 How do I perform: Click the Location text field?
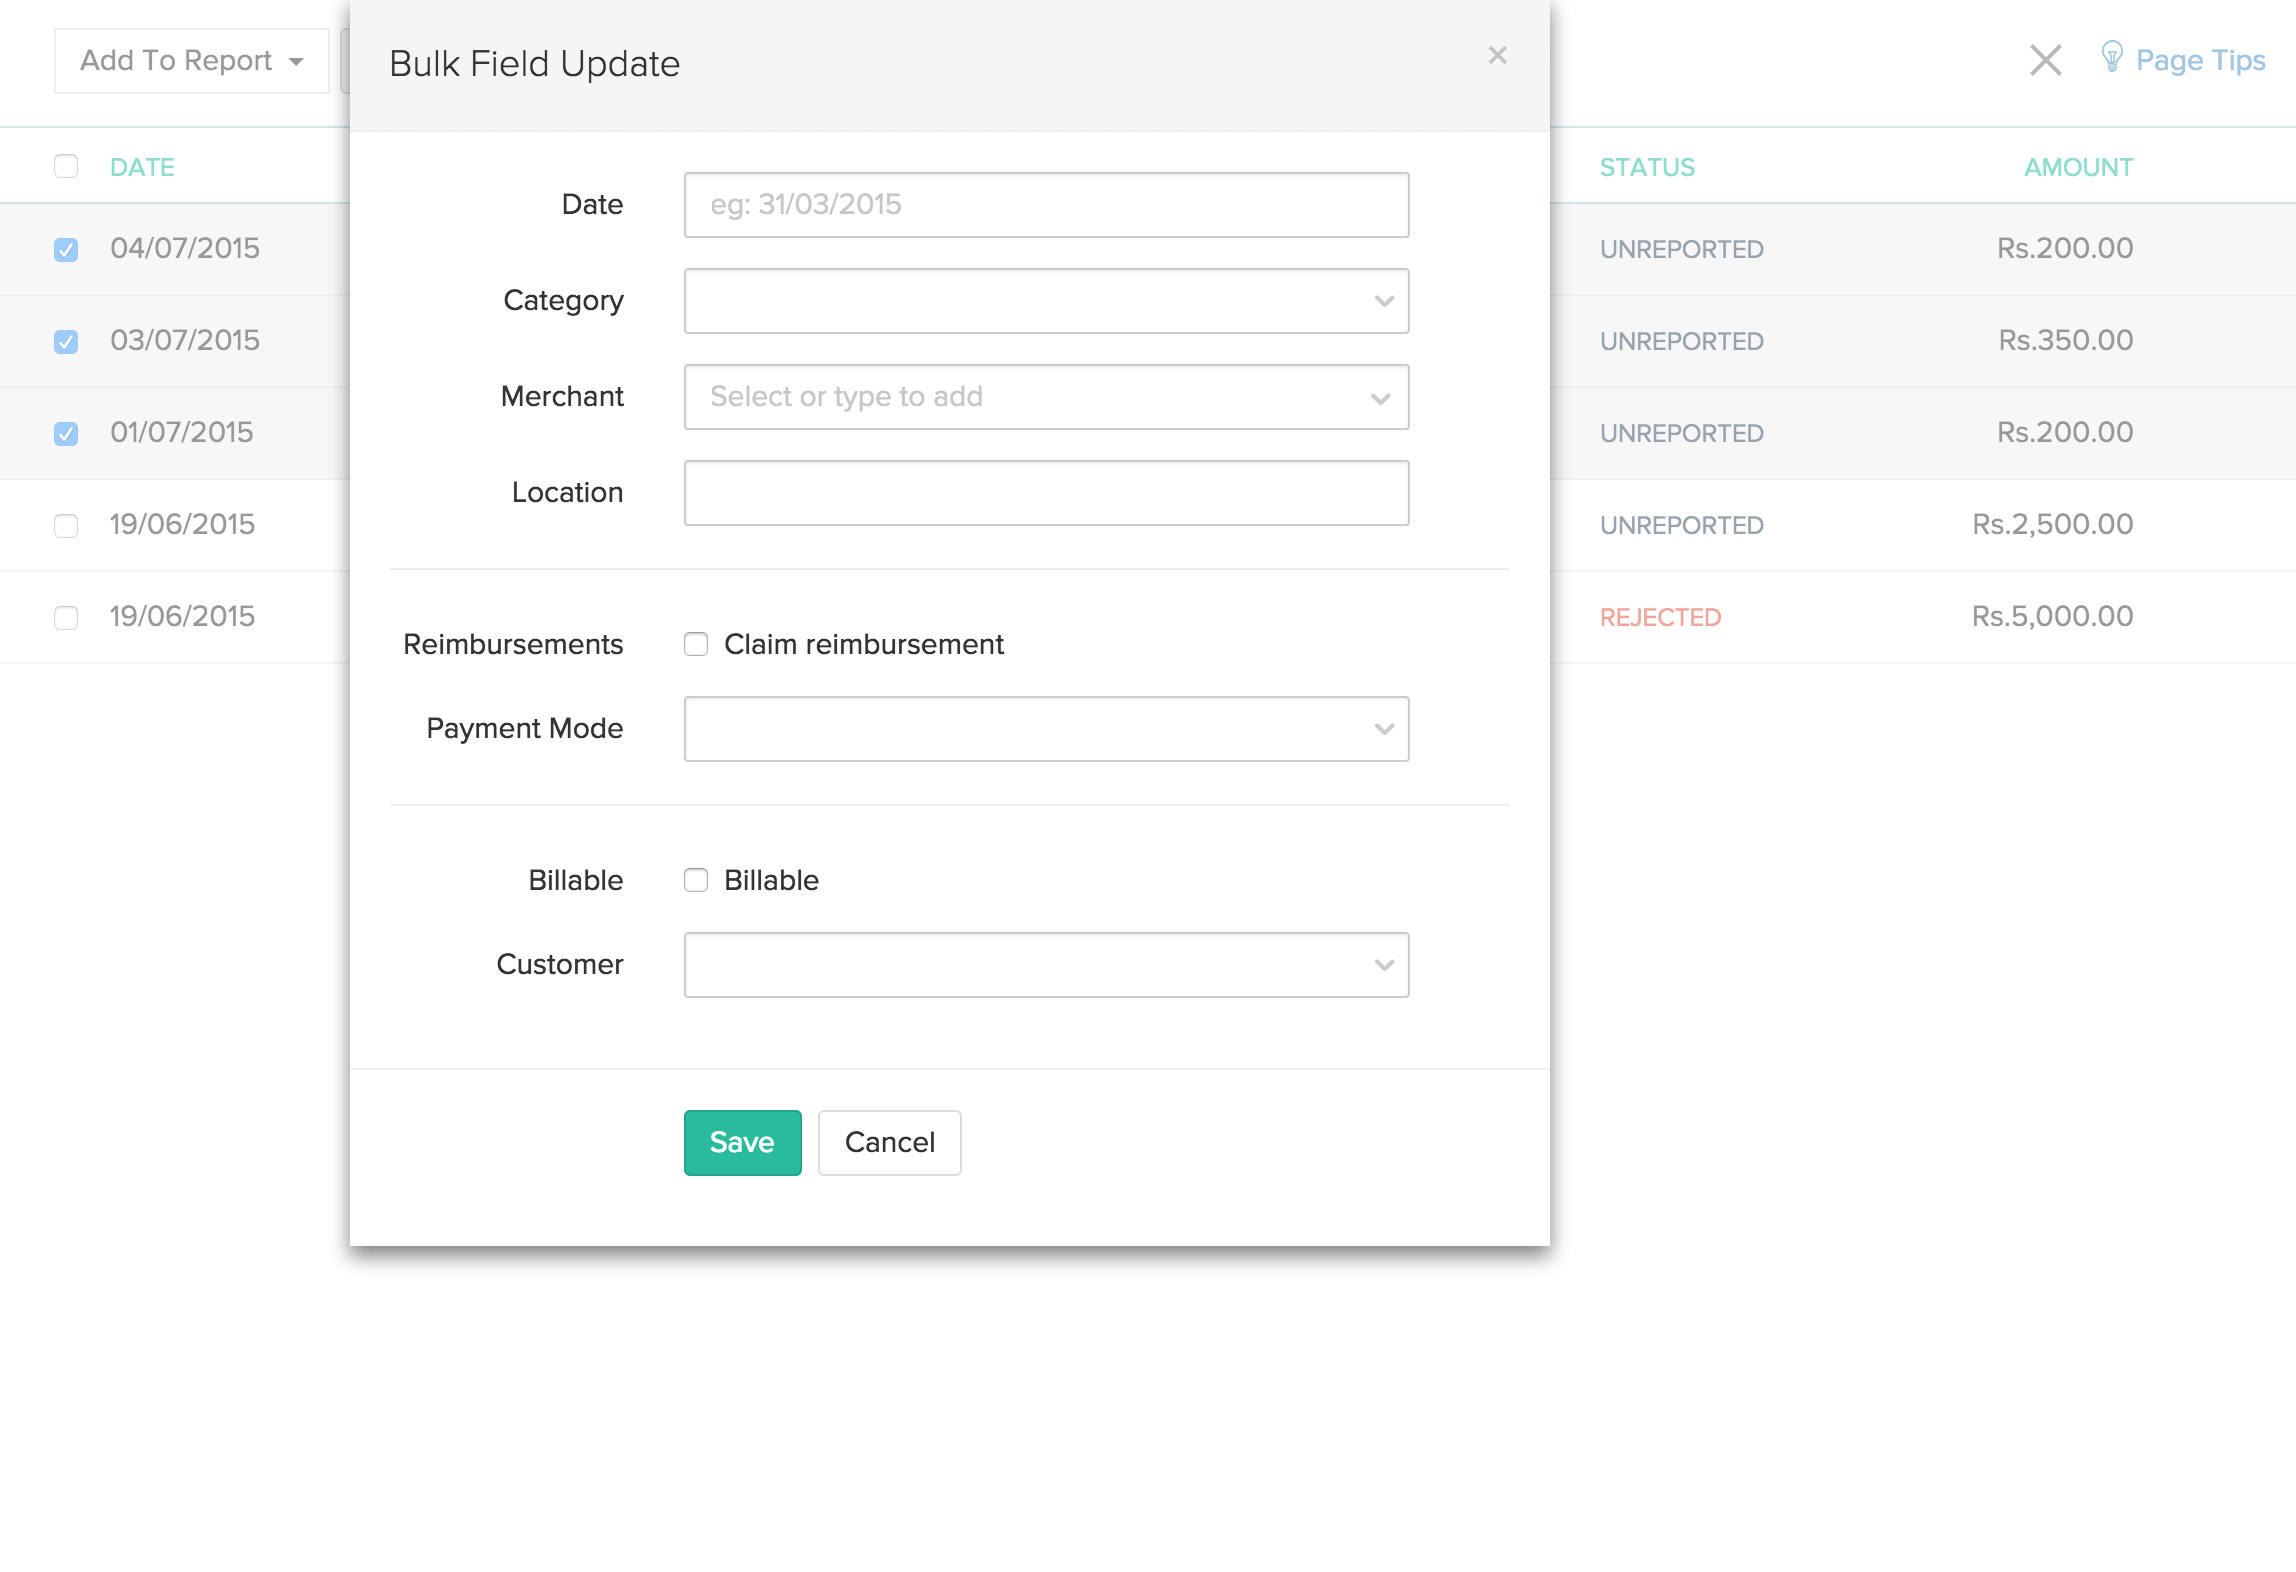point(1046,492)
